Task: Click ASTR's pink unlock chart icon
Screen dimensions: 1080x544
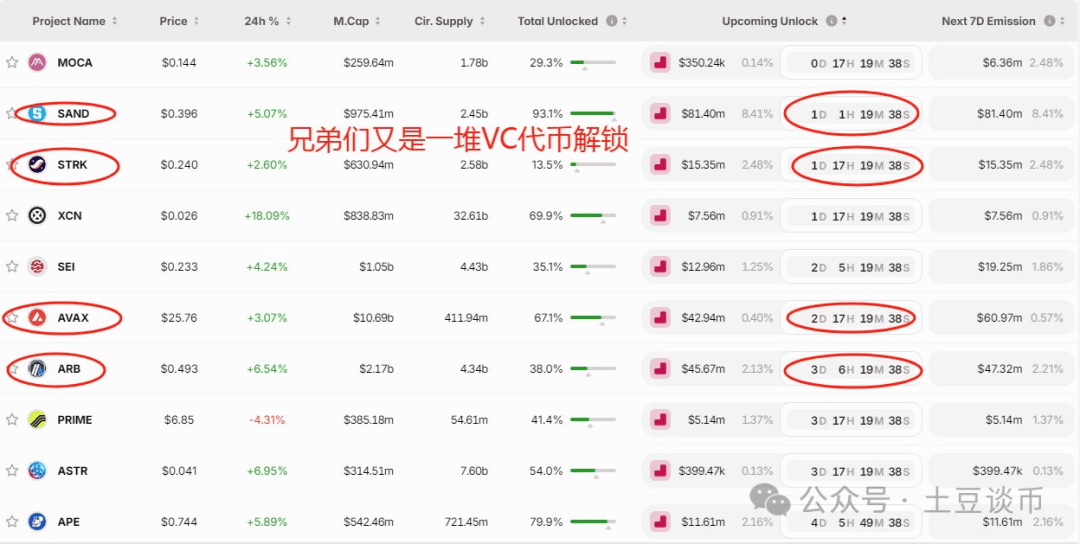Action: click(x=660, y=470)
